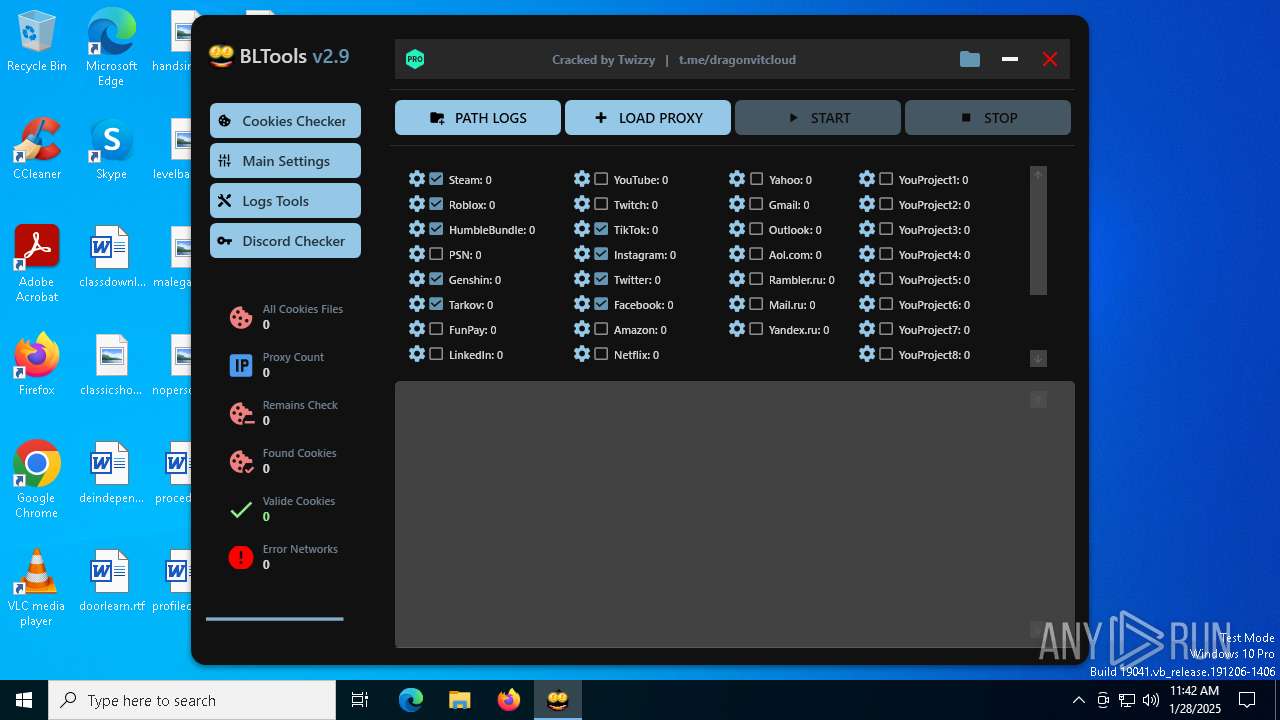
Task: Open settings gear for YouTube
Action: point(582,179)
